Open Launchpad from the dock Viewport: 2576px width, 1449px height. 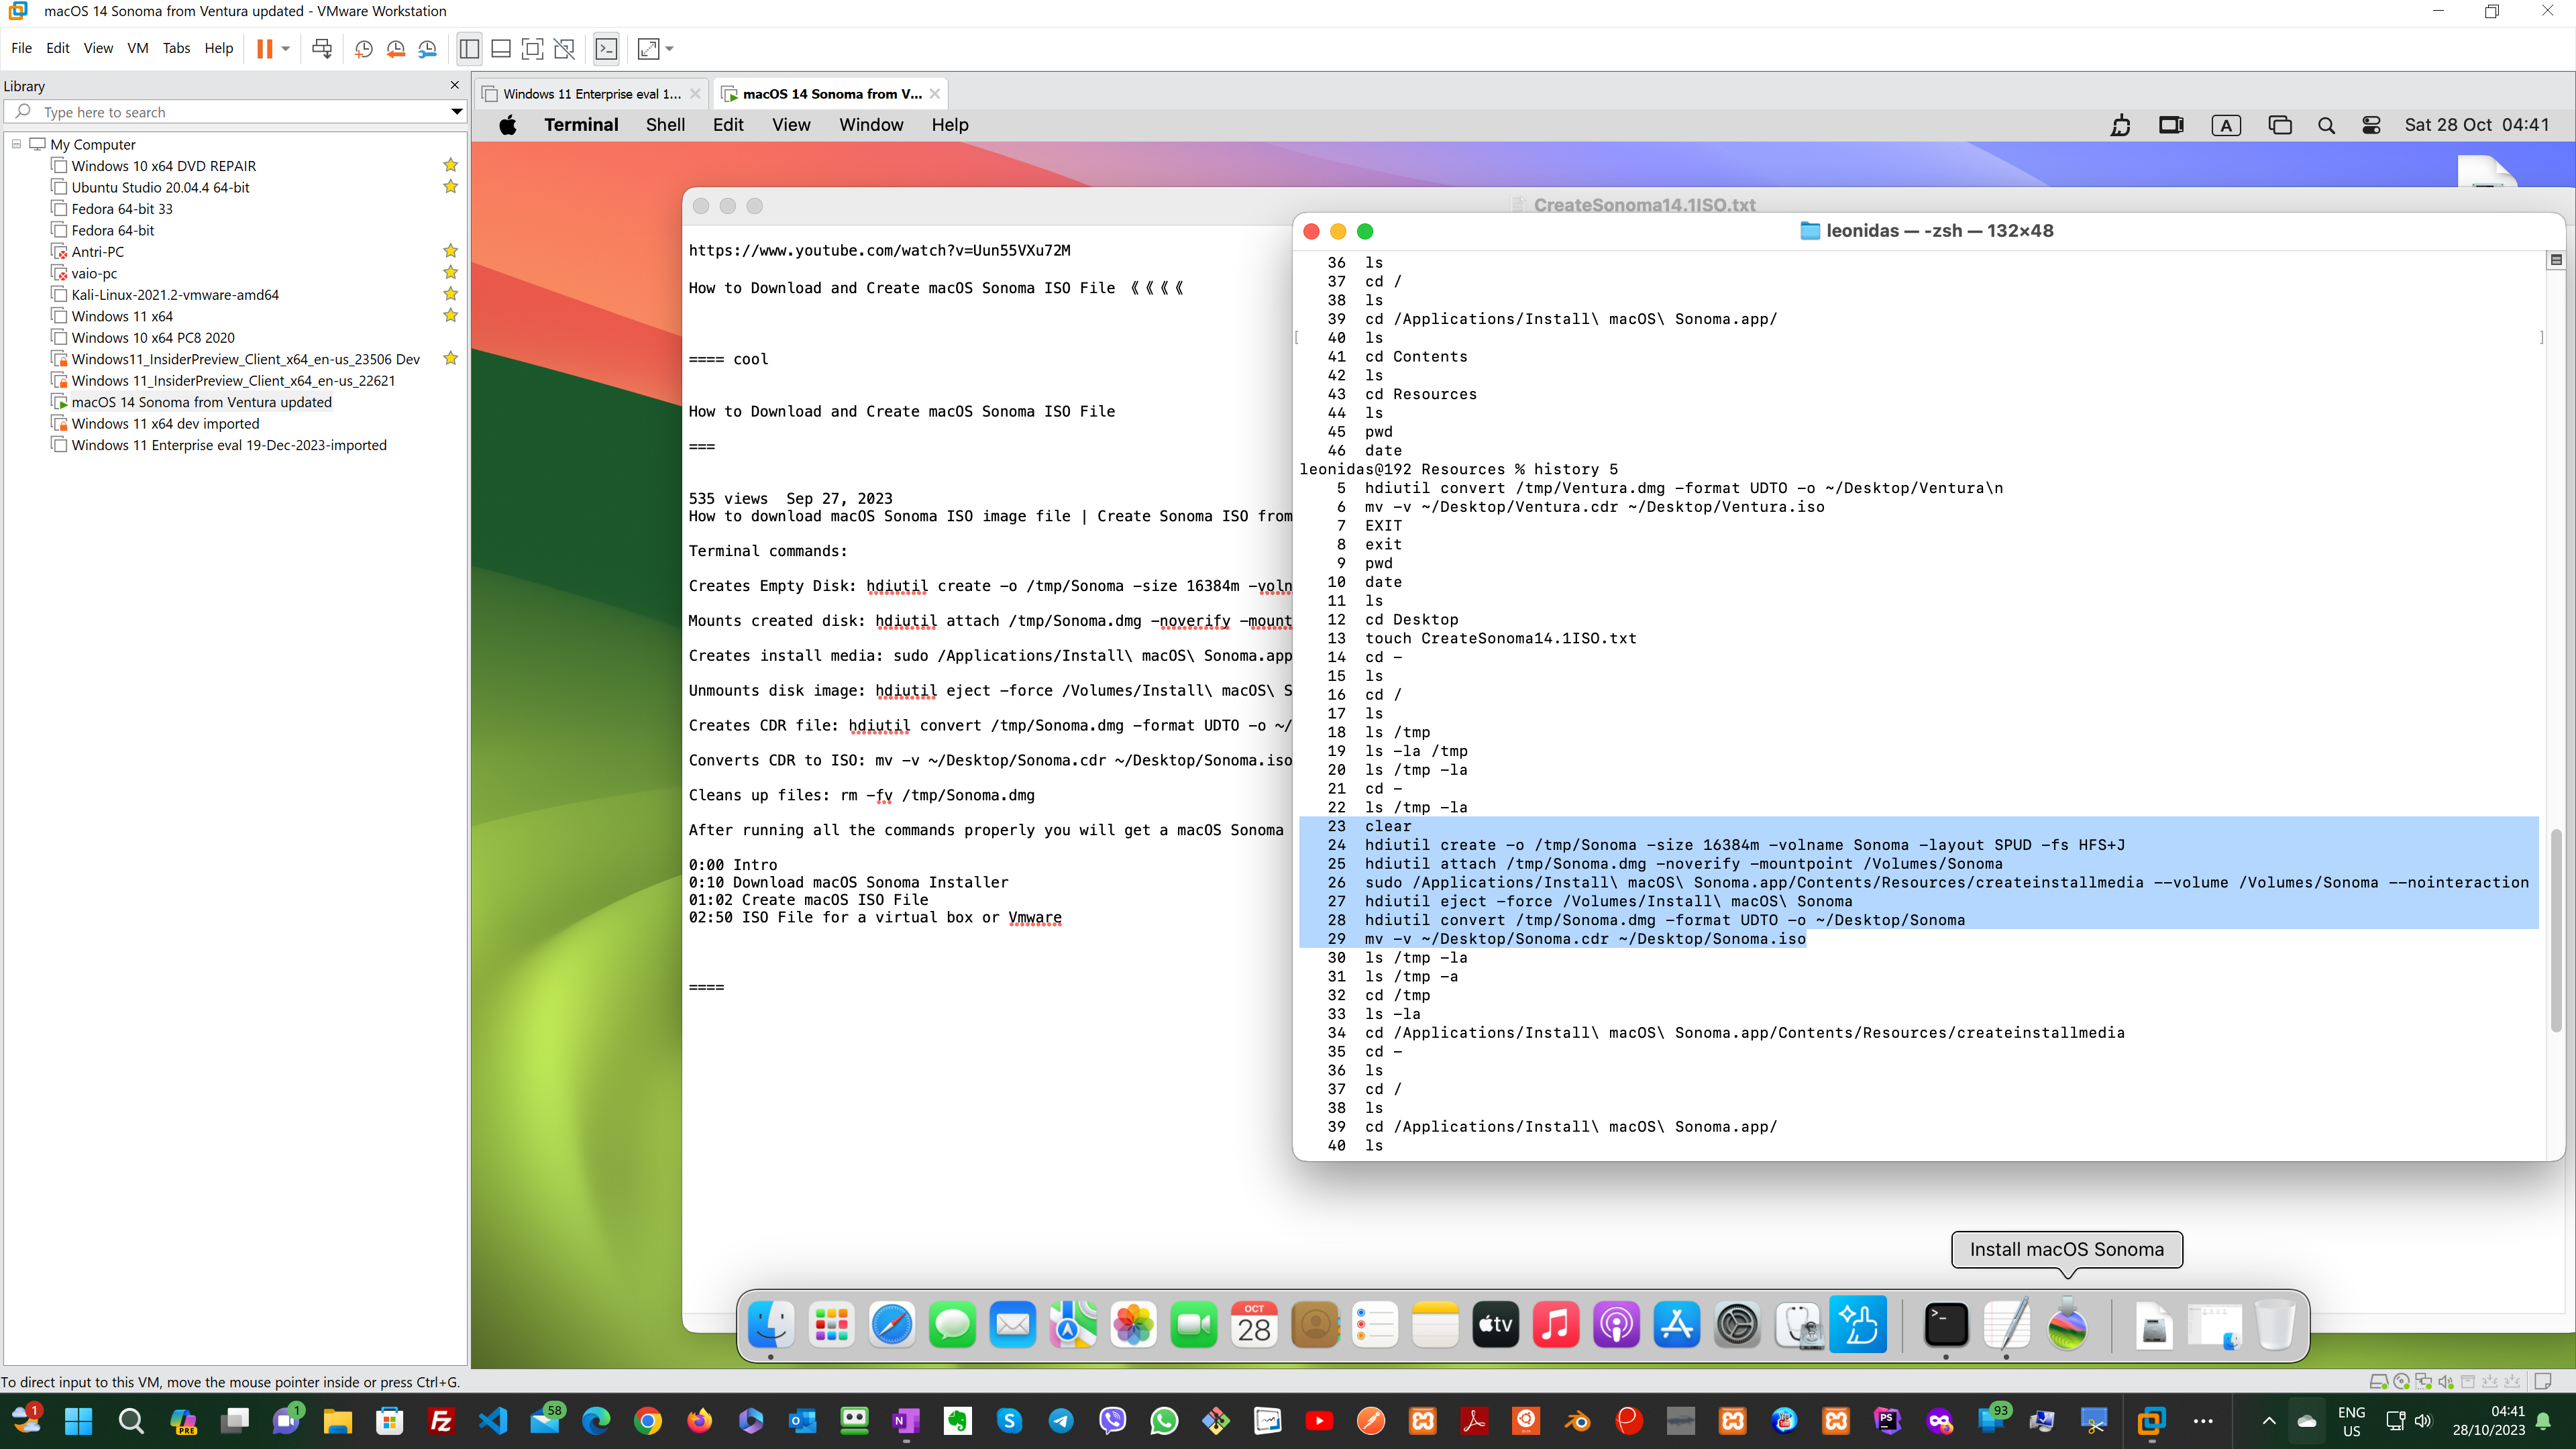tap(832, 1325)
